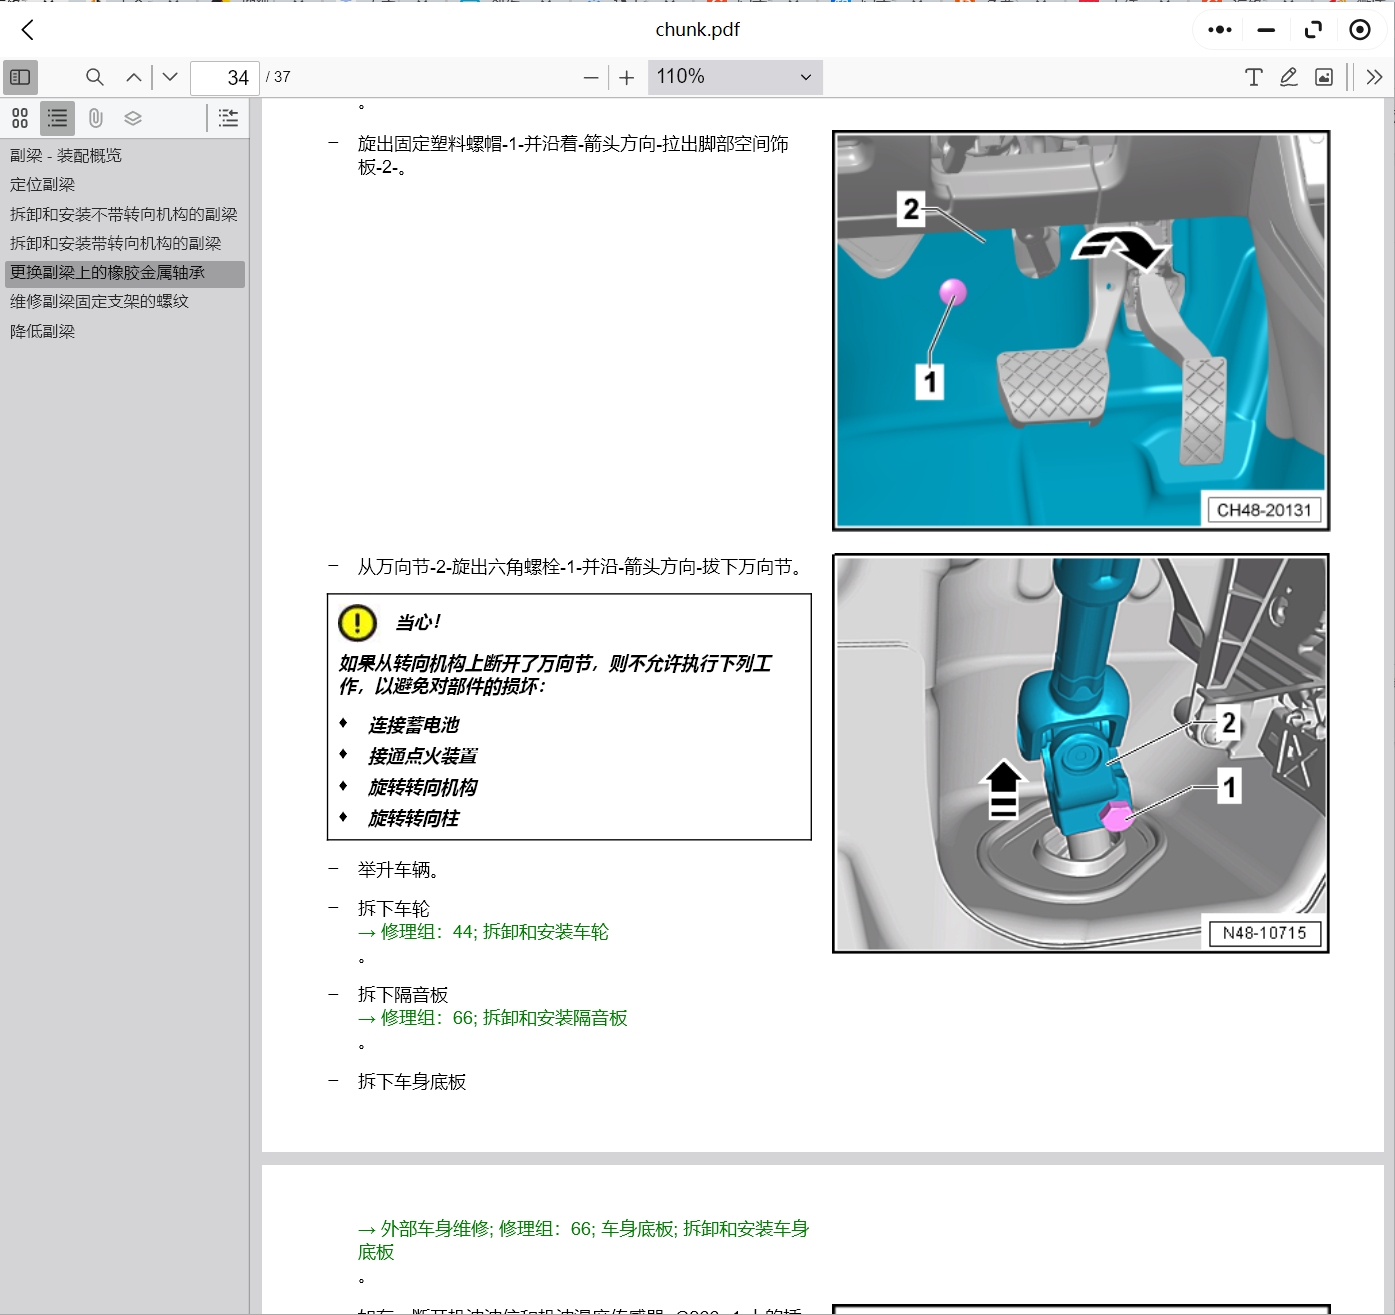Image resolution: width=1395 pixels, height=1315 pixels.
Task: Open more options with the ellipsis button
Action: (1218, 30)
